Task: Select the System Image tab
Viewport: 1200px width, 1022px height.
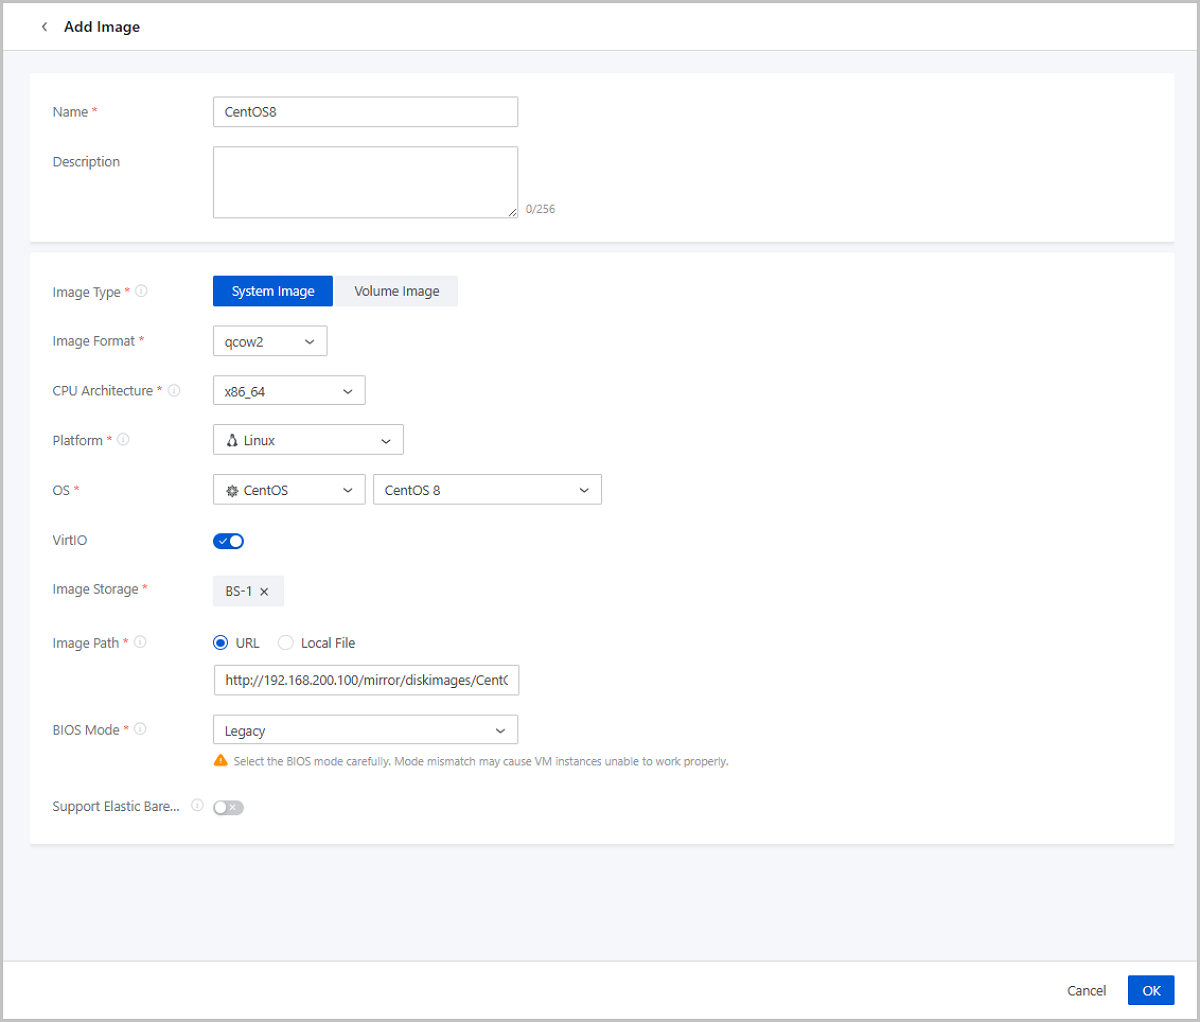Action: point(273,291)
